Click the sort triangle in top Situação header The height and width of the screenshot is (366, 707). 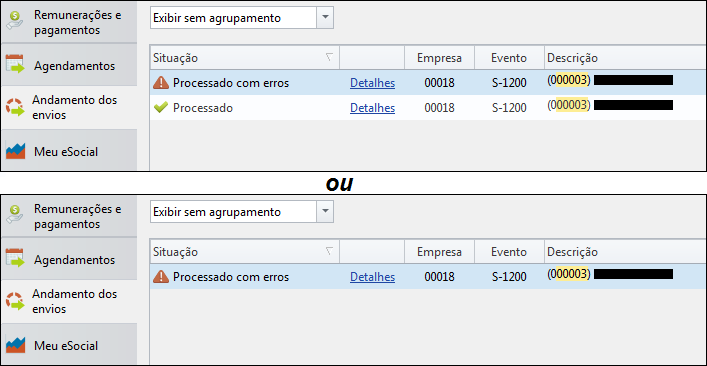(x=329, y=57)
